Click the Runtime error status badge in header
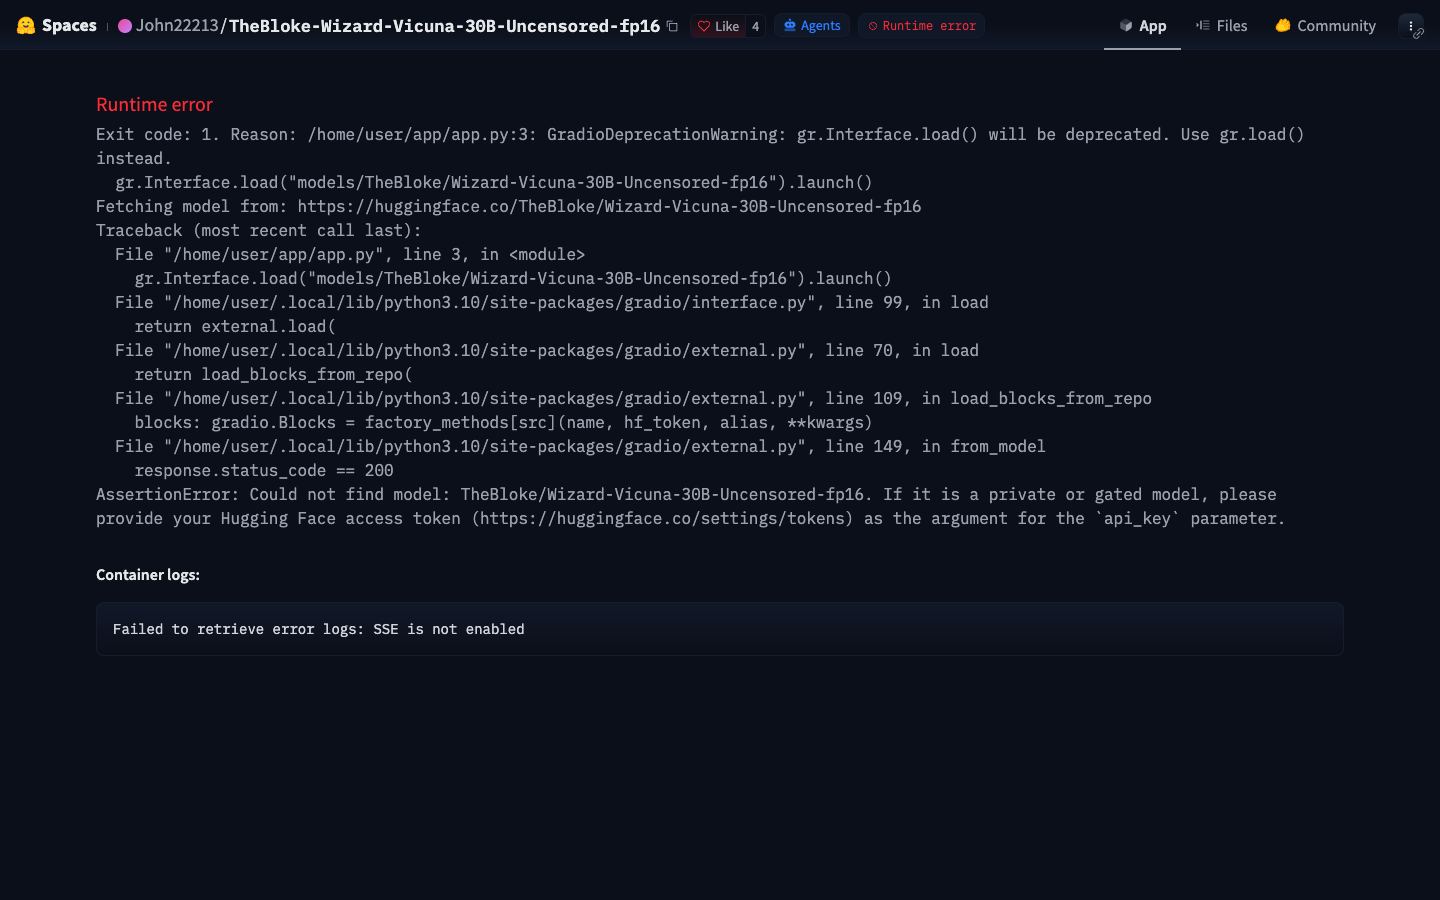The height and width of the screenshot is (900, 1440). tap(921, 26)
